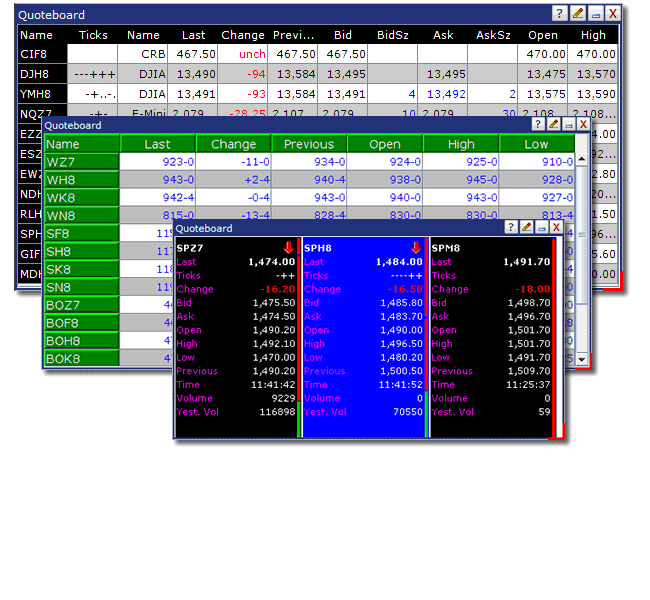The width and height of the screenshot is (650, 600).
Task: Click the AskSz column header
Action: coord(493,35)
